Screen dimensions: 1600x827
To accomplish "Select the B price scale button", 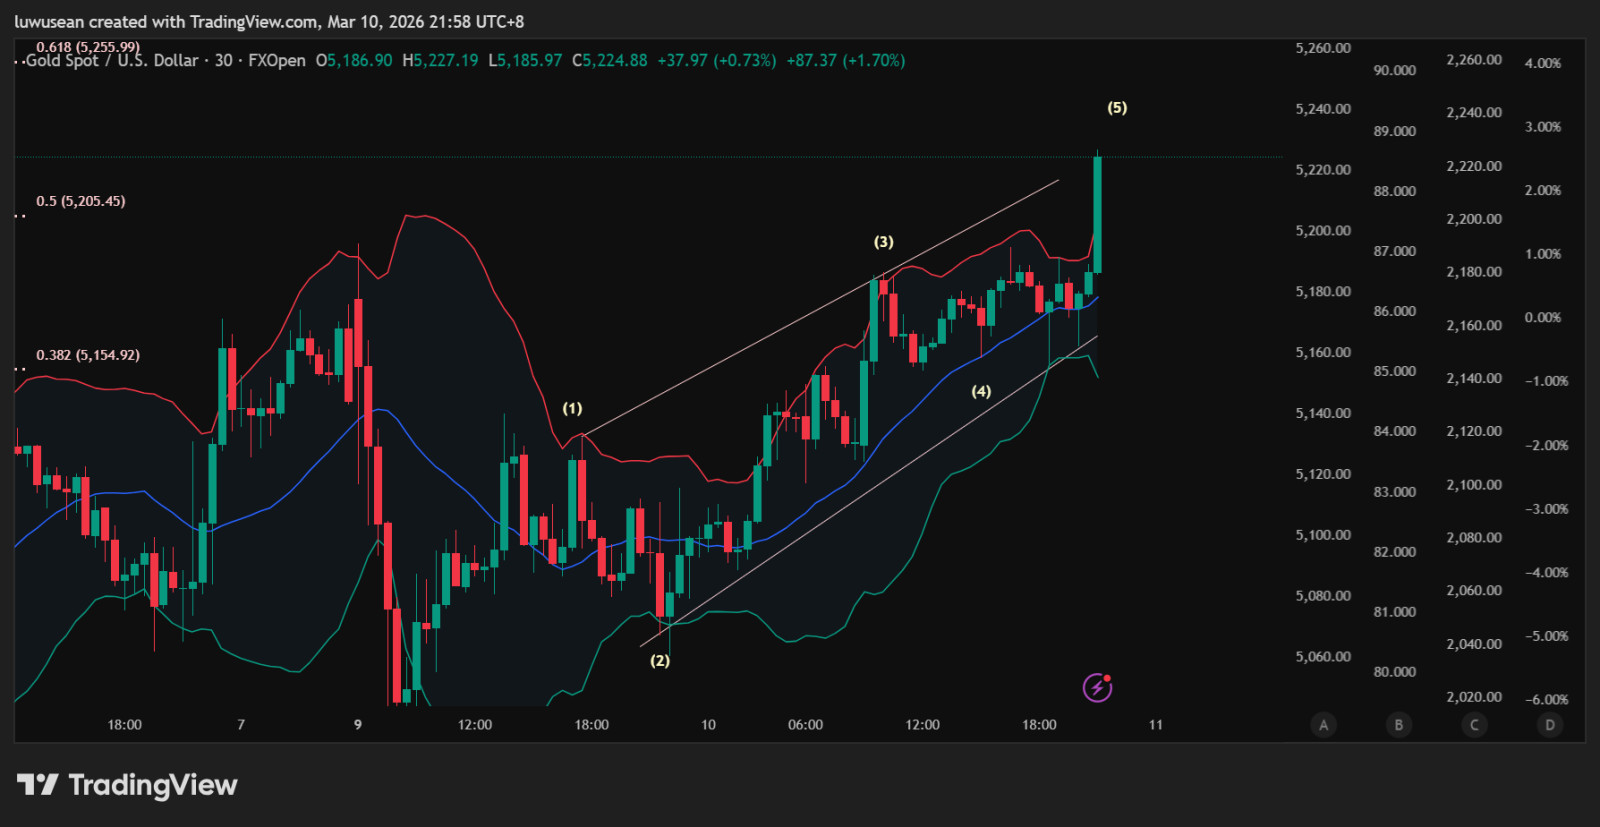I will click(1398, 725).
